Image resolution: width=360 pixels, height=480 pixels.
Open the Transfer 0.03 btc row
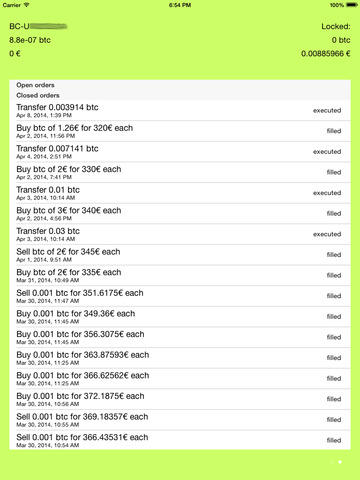180,235
